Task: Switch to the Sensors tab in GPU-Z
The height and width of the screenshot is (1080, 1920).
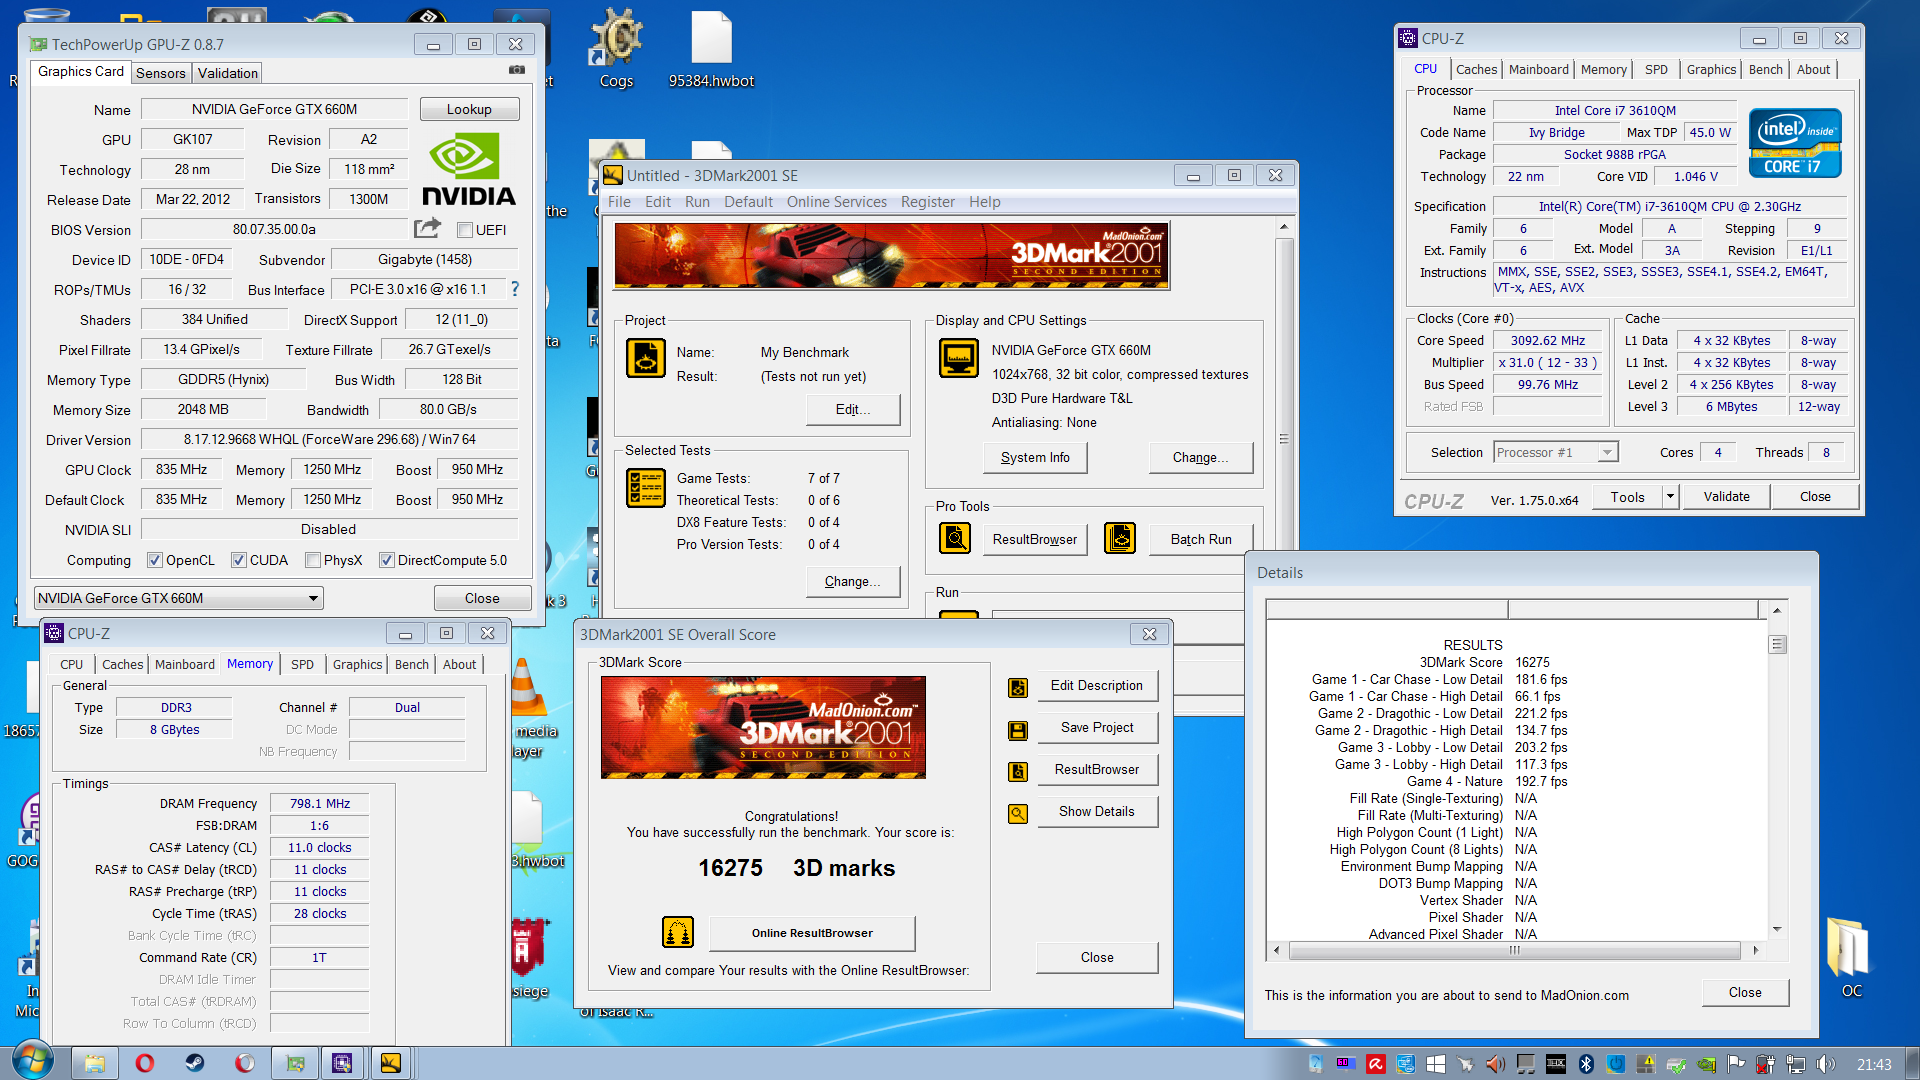Action: [161, 73]
